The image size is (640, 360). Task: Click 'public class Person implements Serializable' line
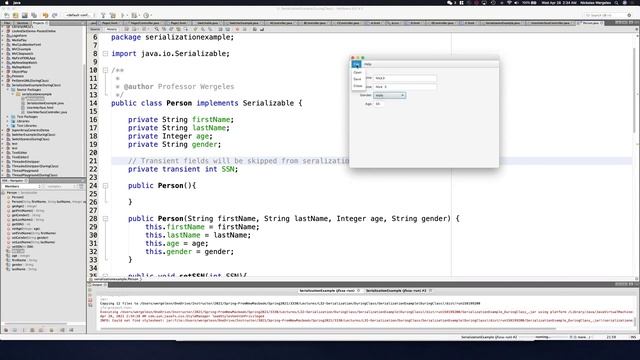click(x=207, y=103)
